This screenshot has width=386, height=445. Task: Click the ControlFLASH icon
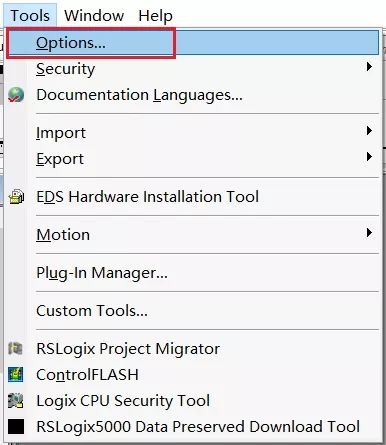(x=16, y=374)
